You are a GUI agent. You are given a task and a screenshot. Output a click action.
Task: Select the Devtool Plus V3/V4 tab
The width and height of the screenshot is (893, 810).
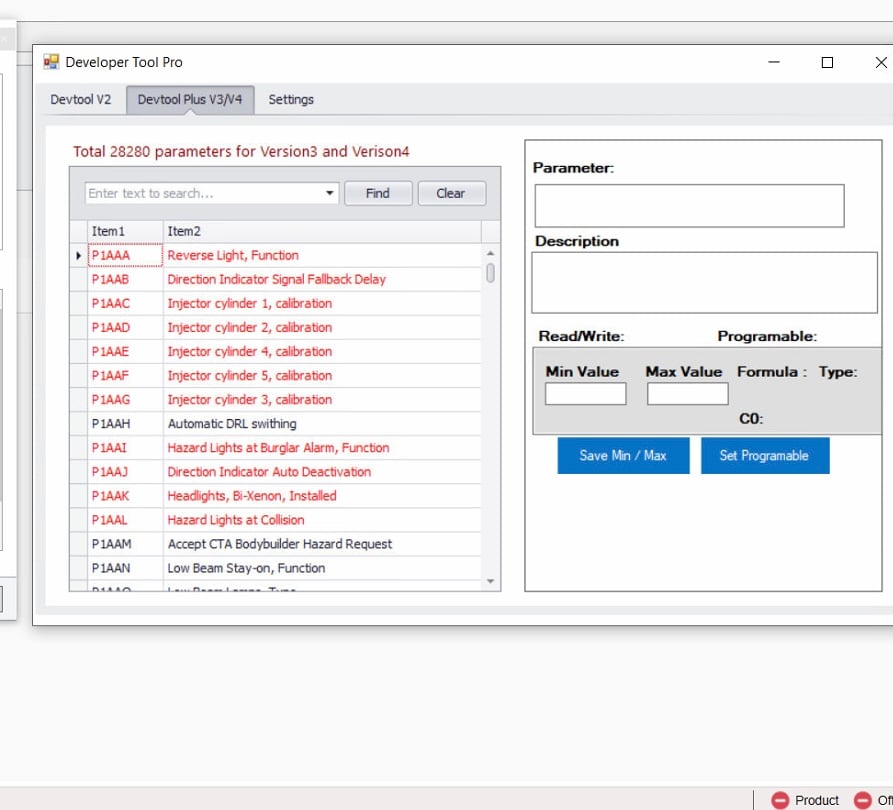pyautogui.click(x=190, y=99)
